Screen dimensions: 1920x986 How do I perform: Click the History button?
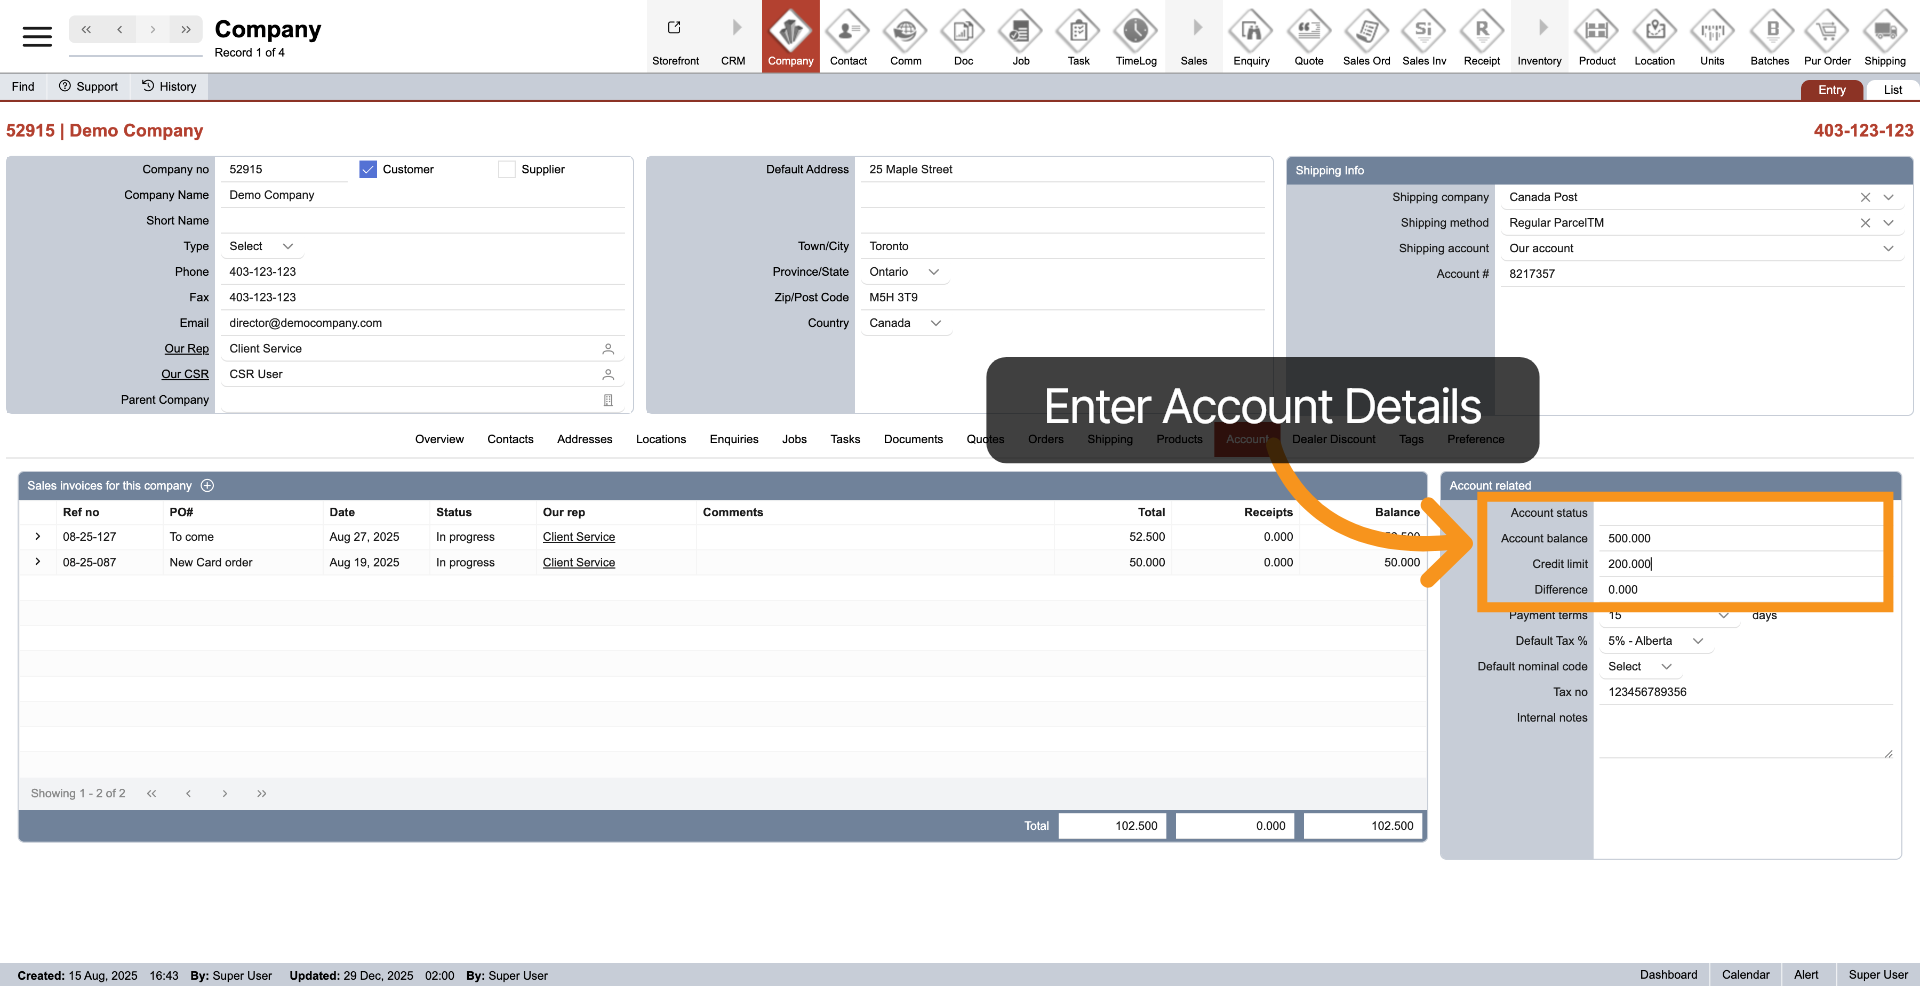(x=169, y=87)
